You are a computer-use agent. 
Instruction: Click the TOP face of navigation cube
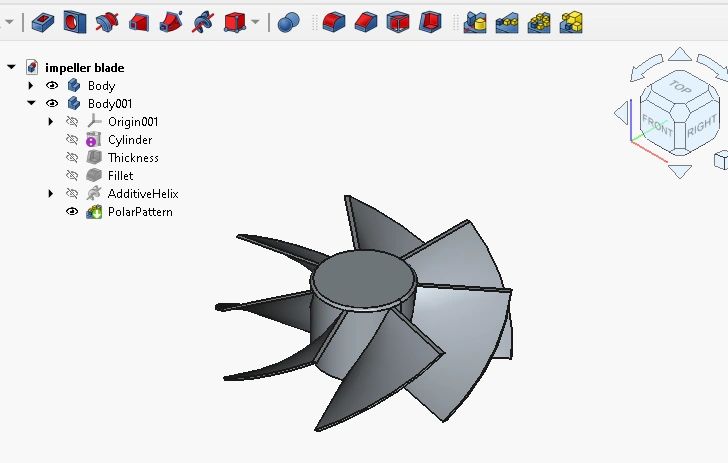click(680, 87)
